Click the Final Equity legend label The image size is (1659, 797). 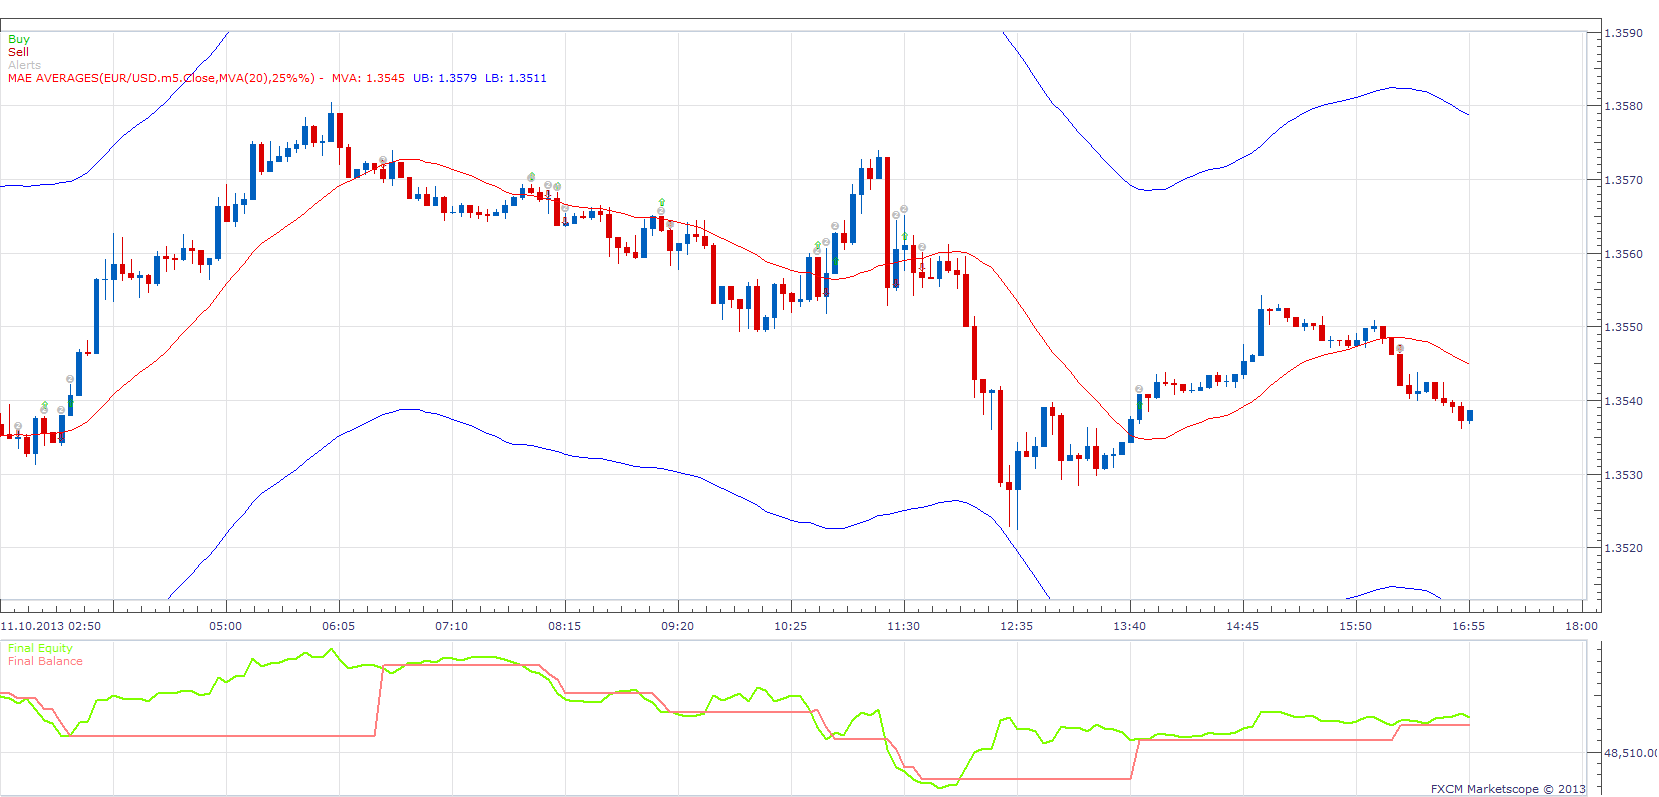coord(40,648)
